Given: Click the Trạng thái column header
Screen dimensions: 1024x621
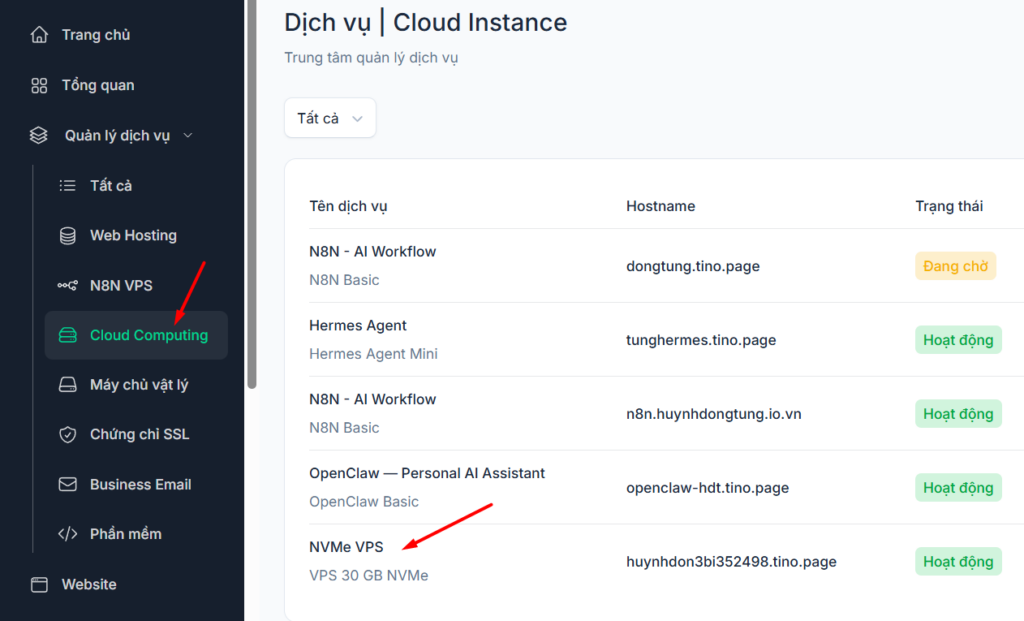Looking at the screenshot, I should [949, 206].
